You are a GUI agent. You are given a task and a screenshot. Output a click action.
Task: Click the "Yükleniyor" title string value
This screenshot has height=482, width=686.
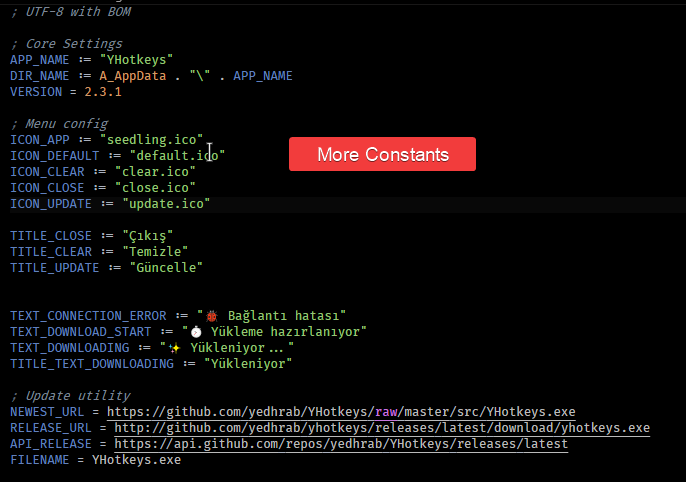point(248,364)
